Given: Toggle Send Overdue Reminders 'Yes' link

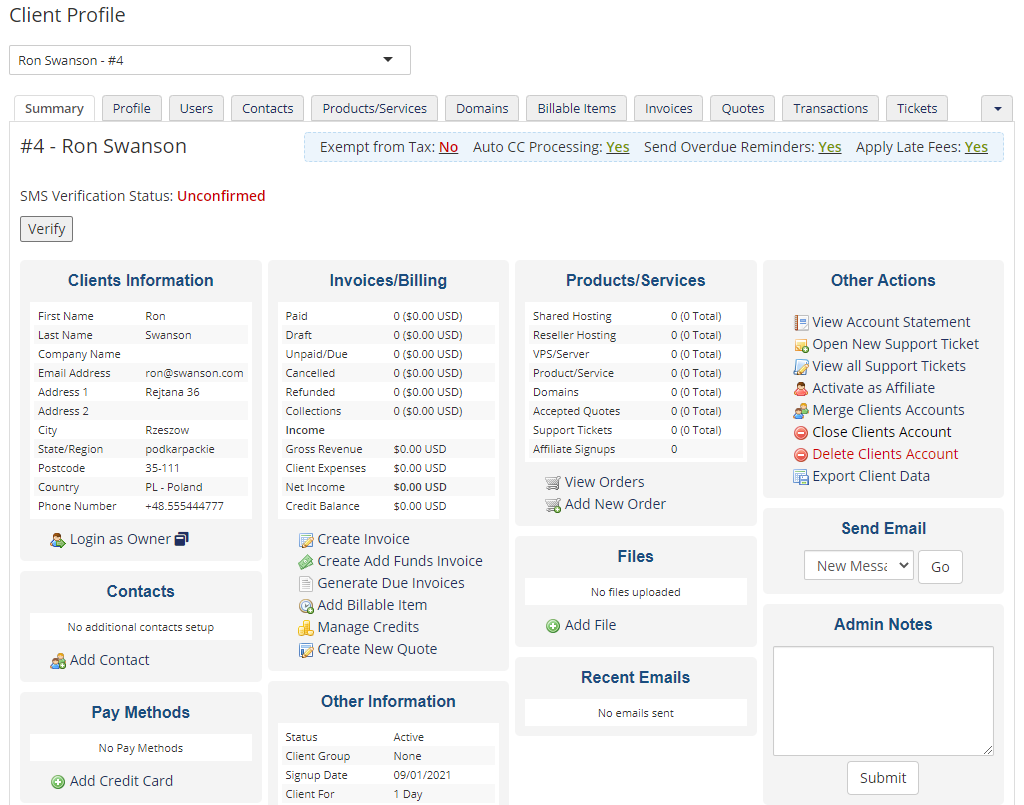Looking at the screenshot, I should [829, 147].
